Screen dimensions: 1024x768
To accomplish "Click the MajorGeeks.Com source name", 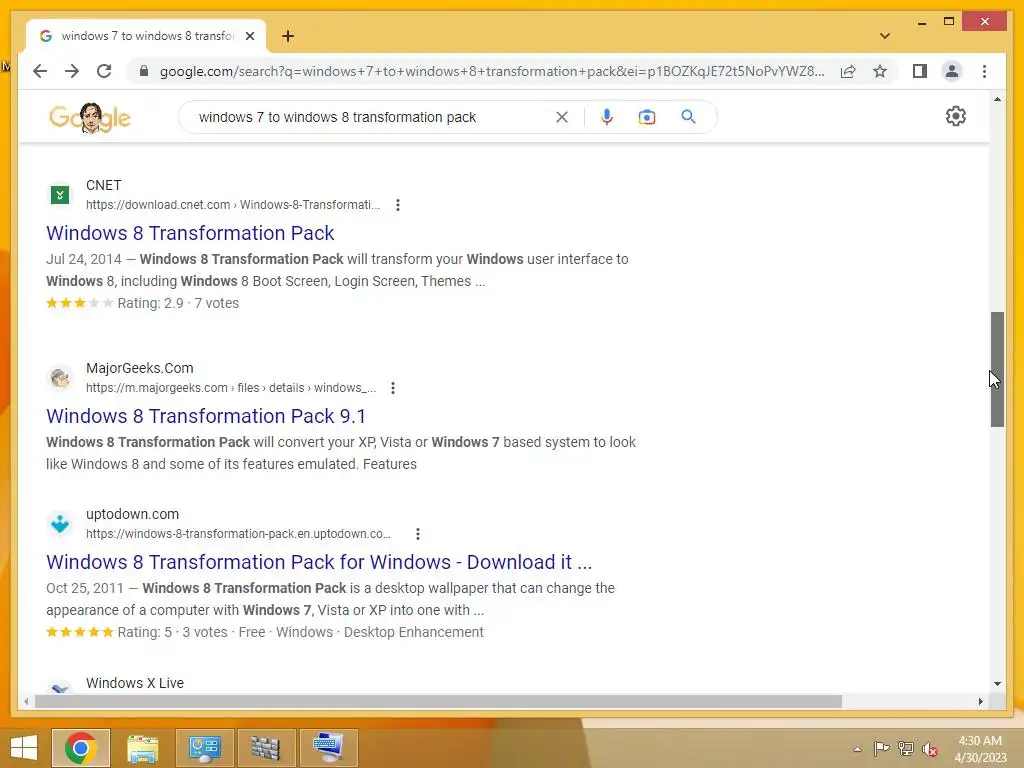I will pyautogui.click(x=140, y=368).
